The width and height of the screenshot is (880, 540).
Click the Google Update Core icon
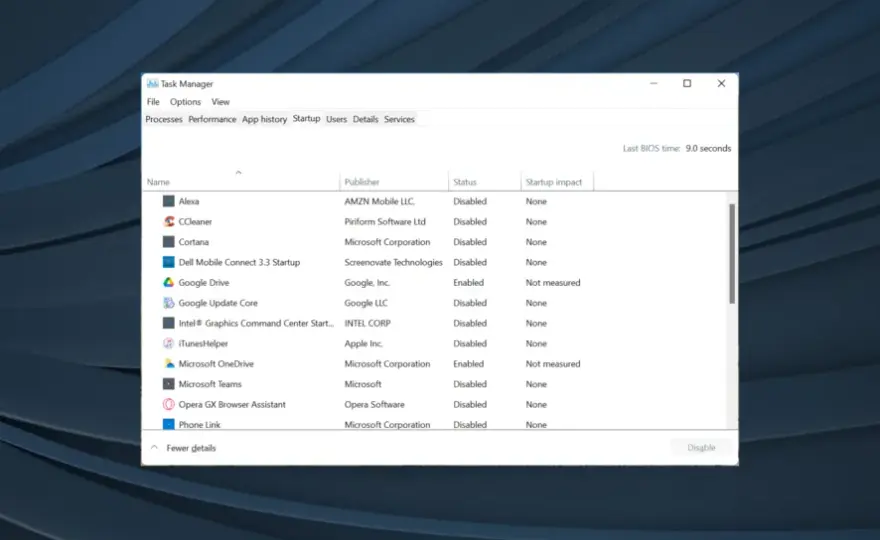168,303
